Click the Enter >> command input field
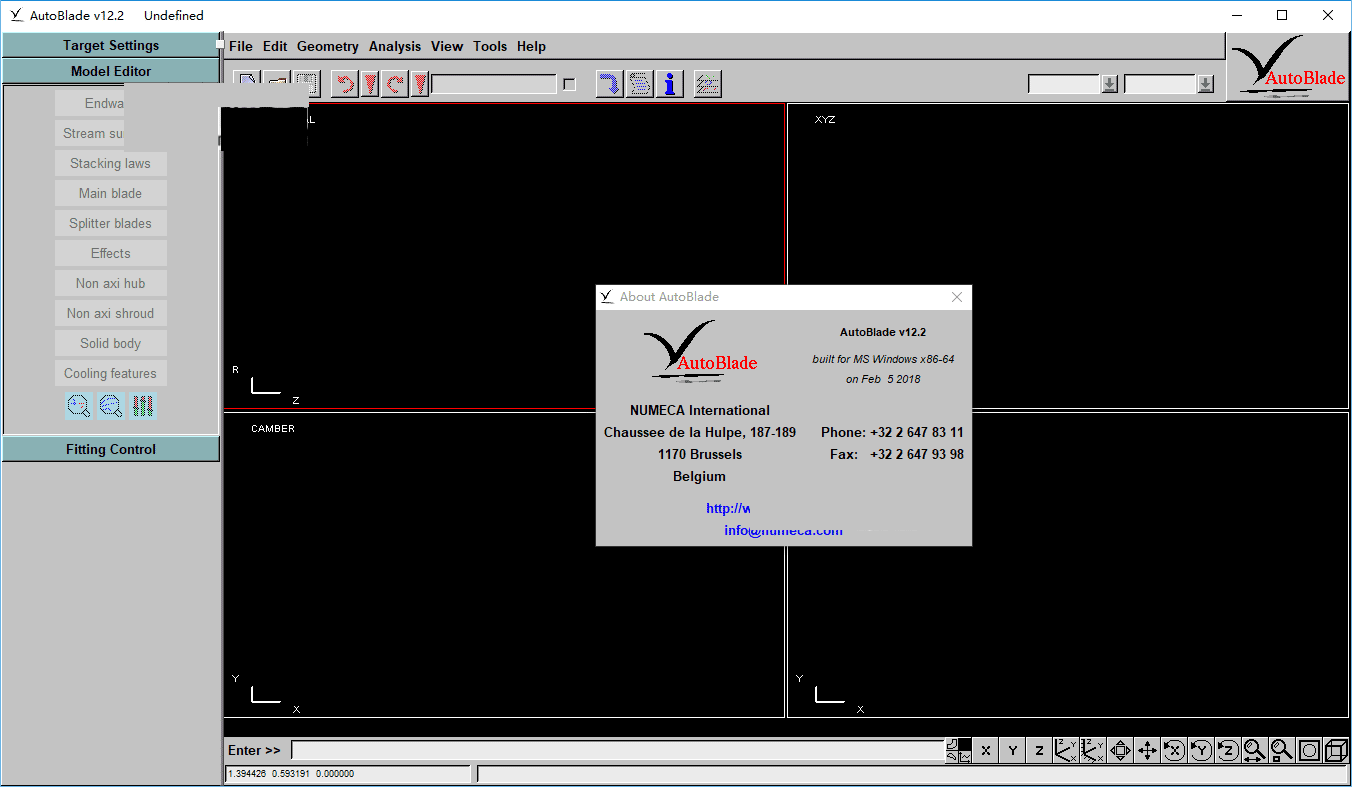The image size is (1352, 787). pos(618,750)
